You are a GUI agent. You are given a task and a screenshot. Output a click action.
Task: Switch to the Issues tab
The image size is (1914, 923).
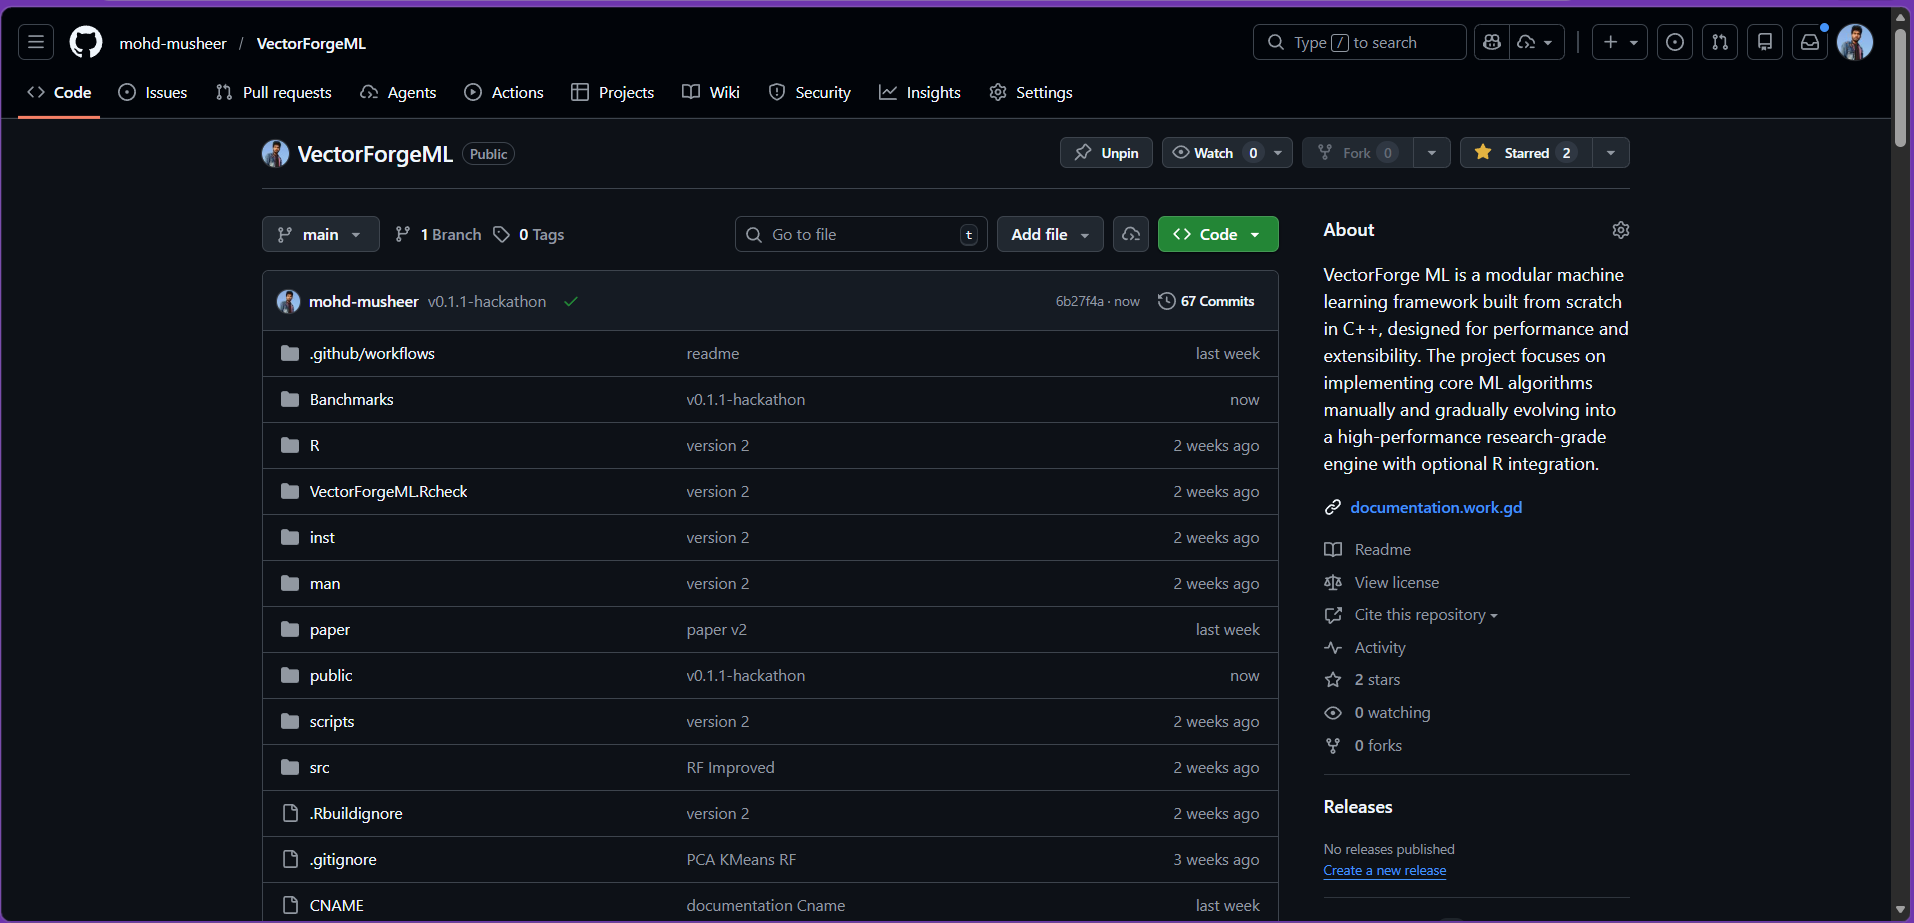click(x=153, y=92)
